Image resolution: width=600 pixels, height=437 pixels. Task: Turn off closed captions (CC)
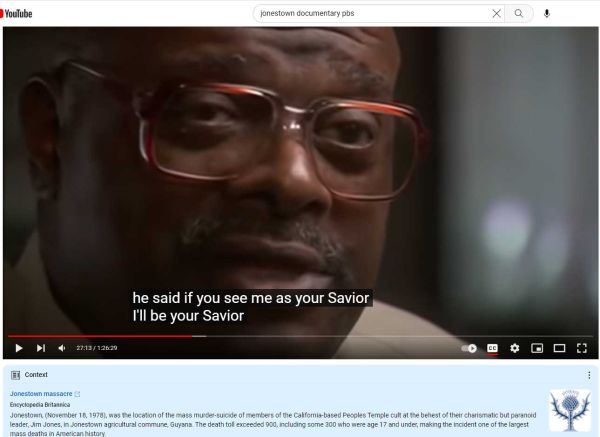492,348
